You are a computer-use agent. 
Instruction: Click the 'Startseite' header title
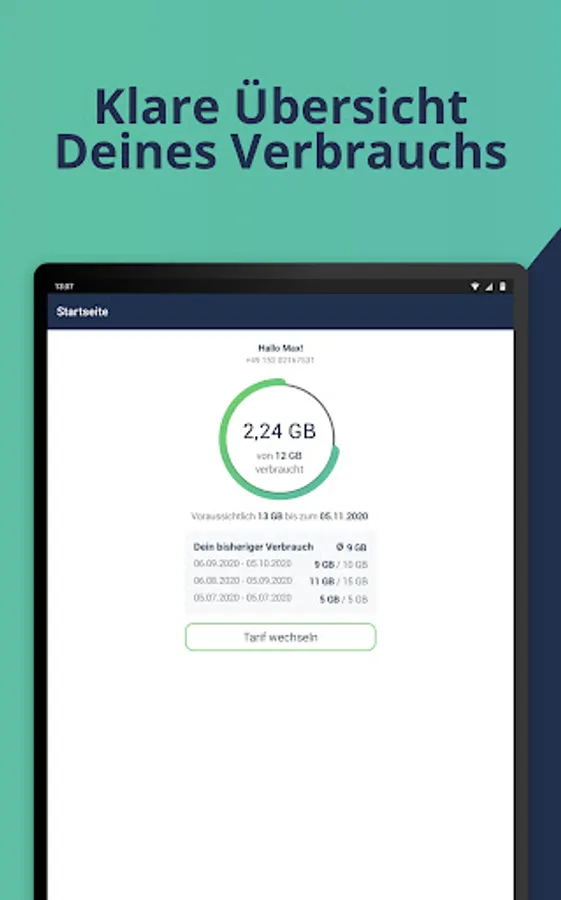click(x=82, y=312)
